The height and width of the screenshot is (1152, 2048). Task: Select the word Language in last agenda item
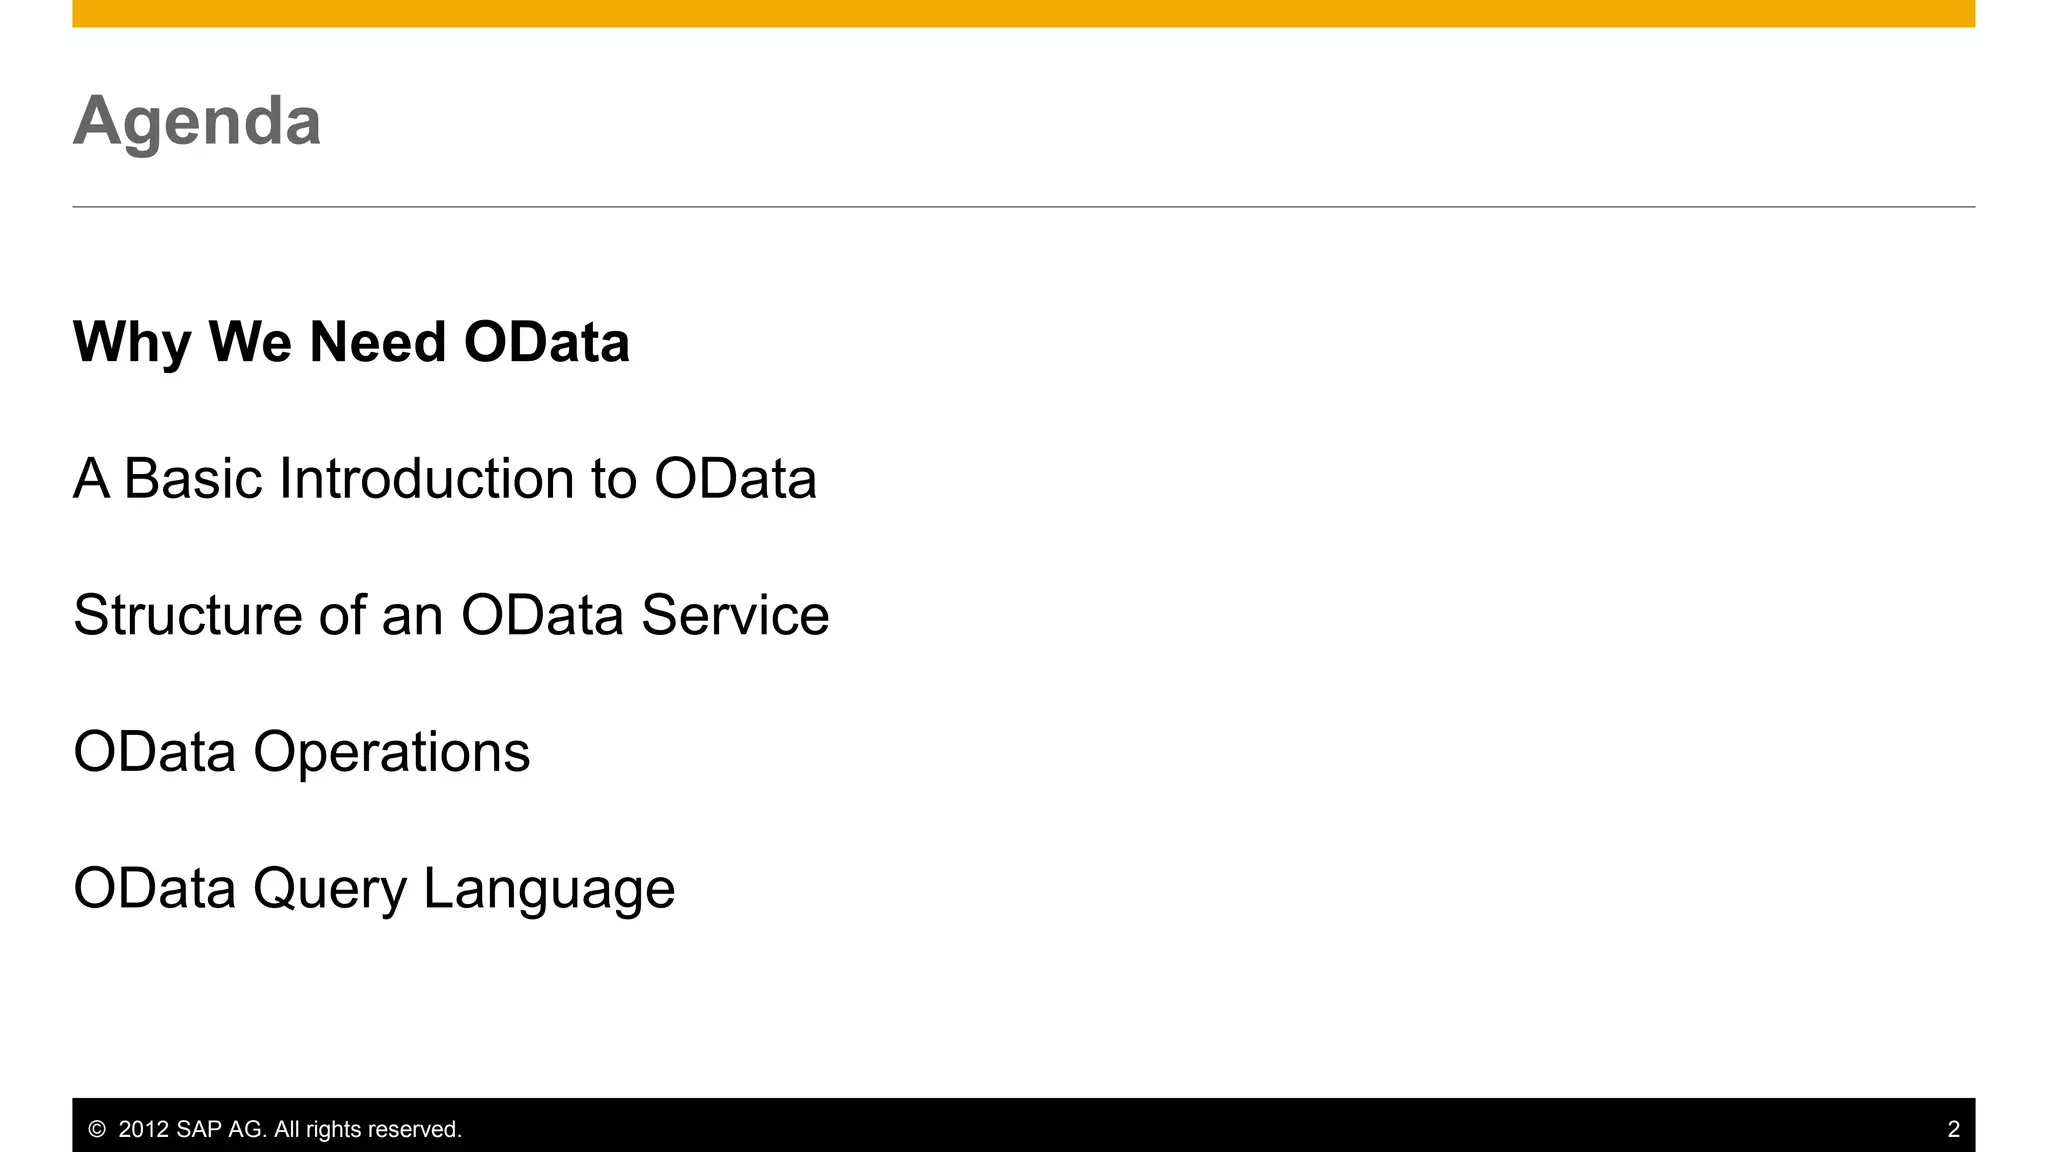pyautogui.click(x=550, y=890)
